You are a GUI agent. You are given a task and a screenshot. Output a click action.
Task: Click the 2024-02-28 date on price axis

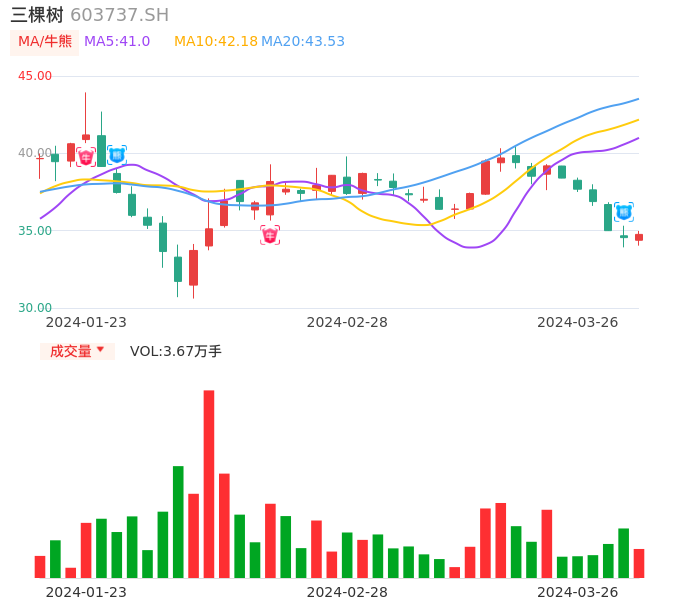click(347, 322)
